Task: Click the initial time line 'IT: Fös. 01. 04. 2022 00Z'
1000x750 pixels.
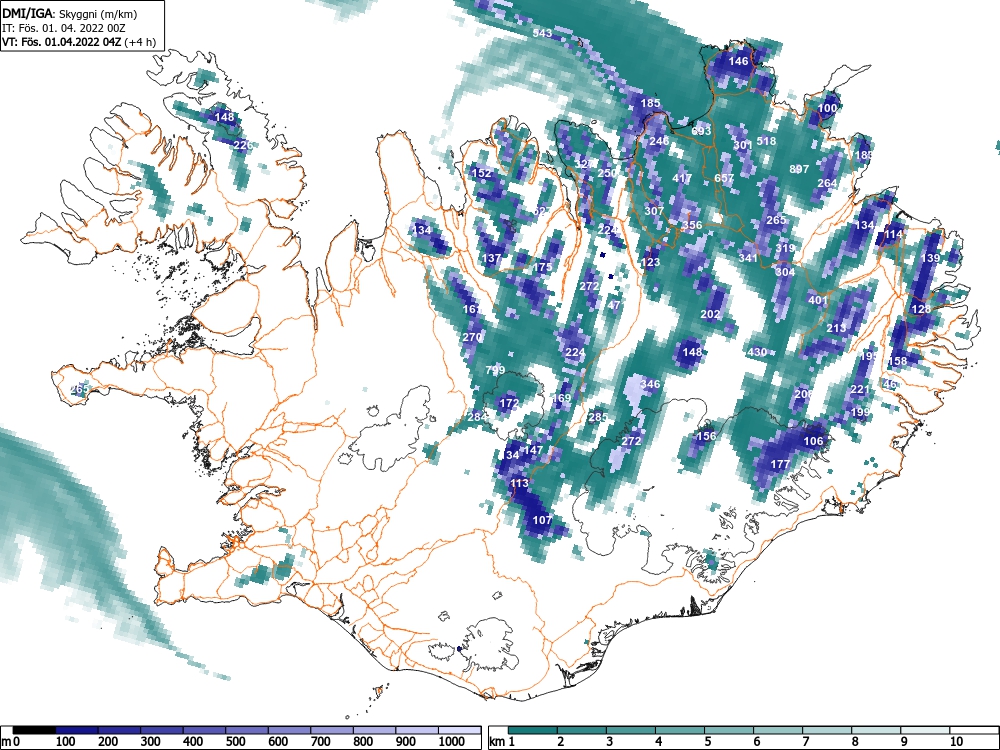Action: click(64, 28)
